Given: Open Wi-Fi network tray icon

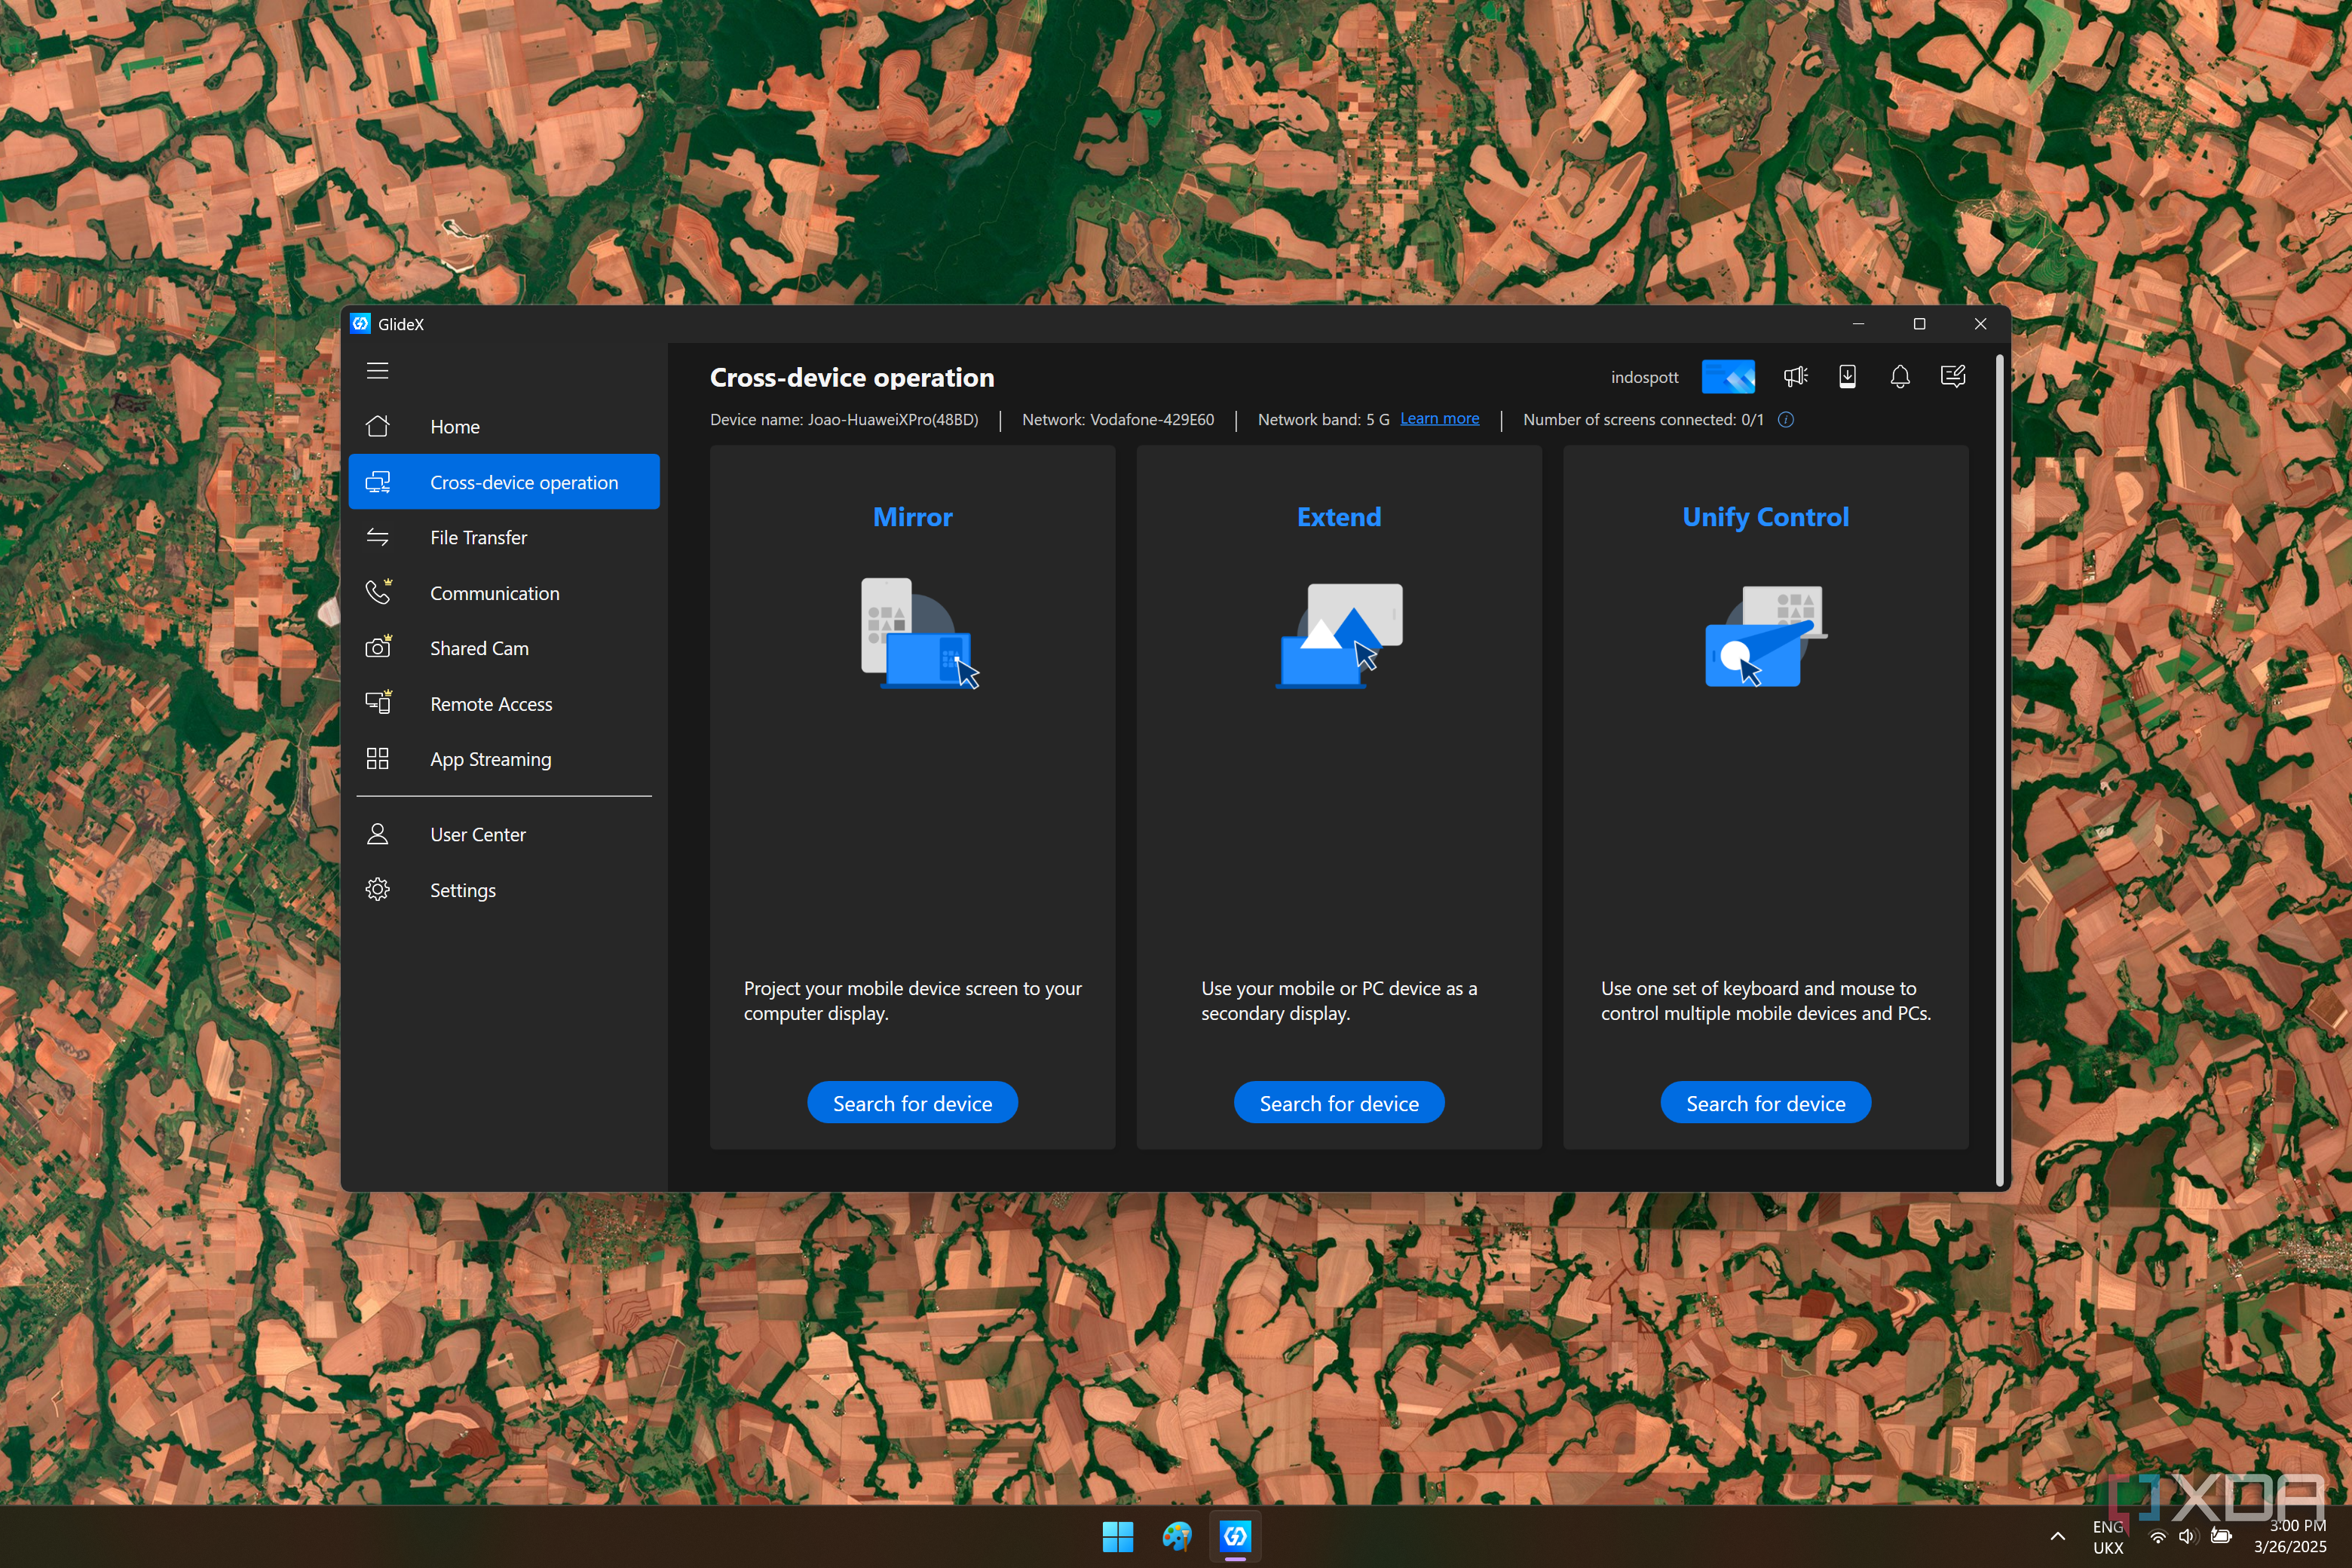Looking at the screenshot, I should pyautogui.click(x=2158, y=1537).
